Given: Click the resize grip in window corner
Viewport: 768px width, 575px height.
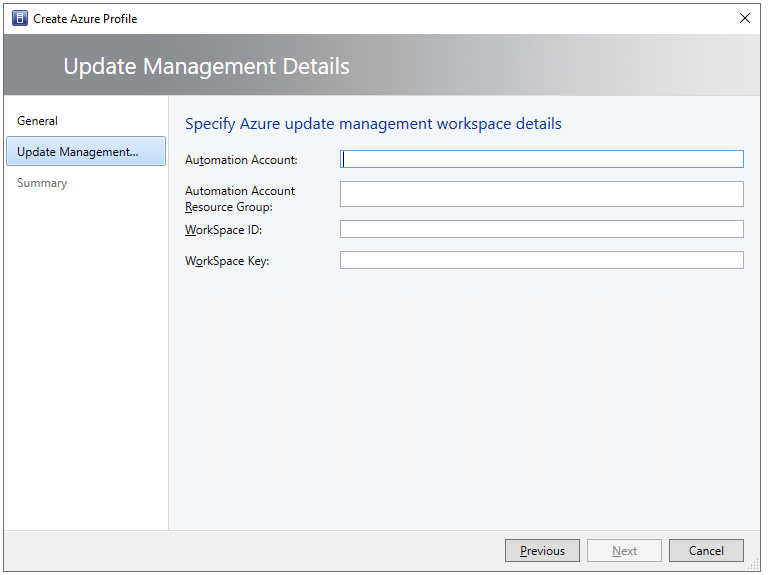Looking at the screenshot, I should pyautogui.click(x=755, y=564).
